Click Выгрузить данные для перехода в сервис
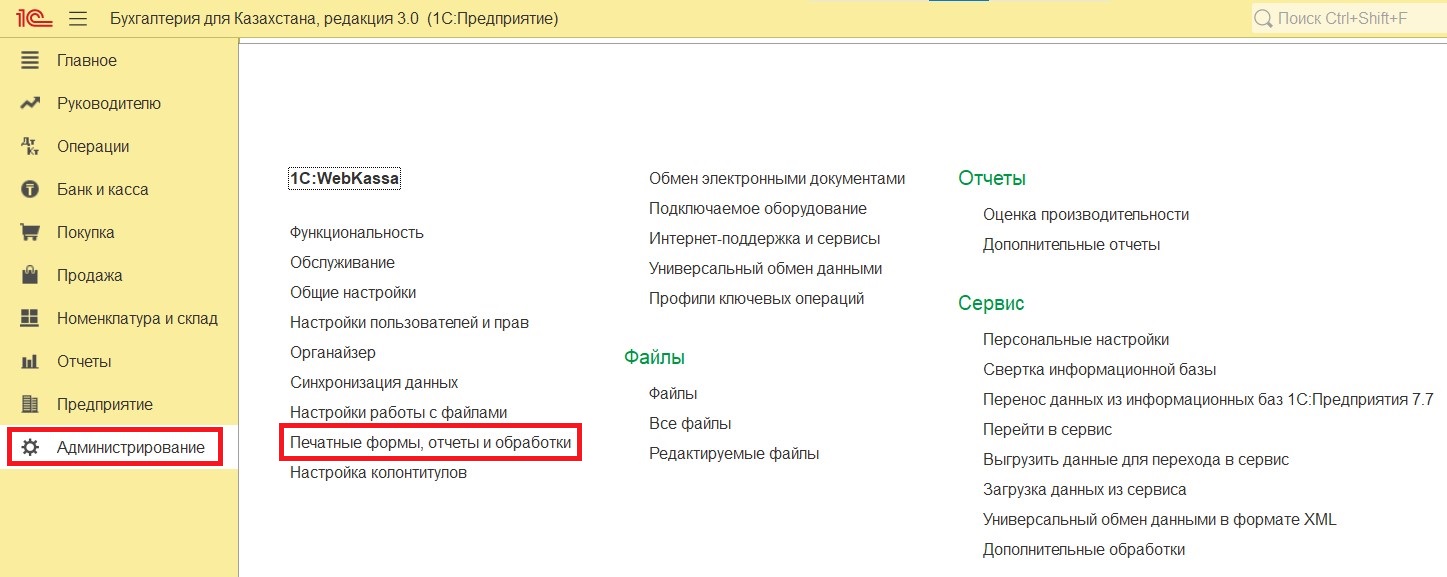 (1136, 459)
